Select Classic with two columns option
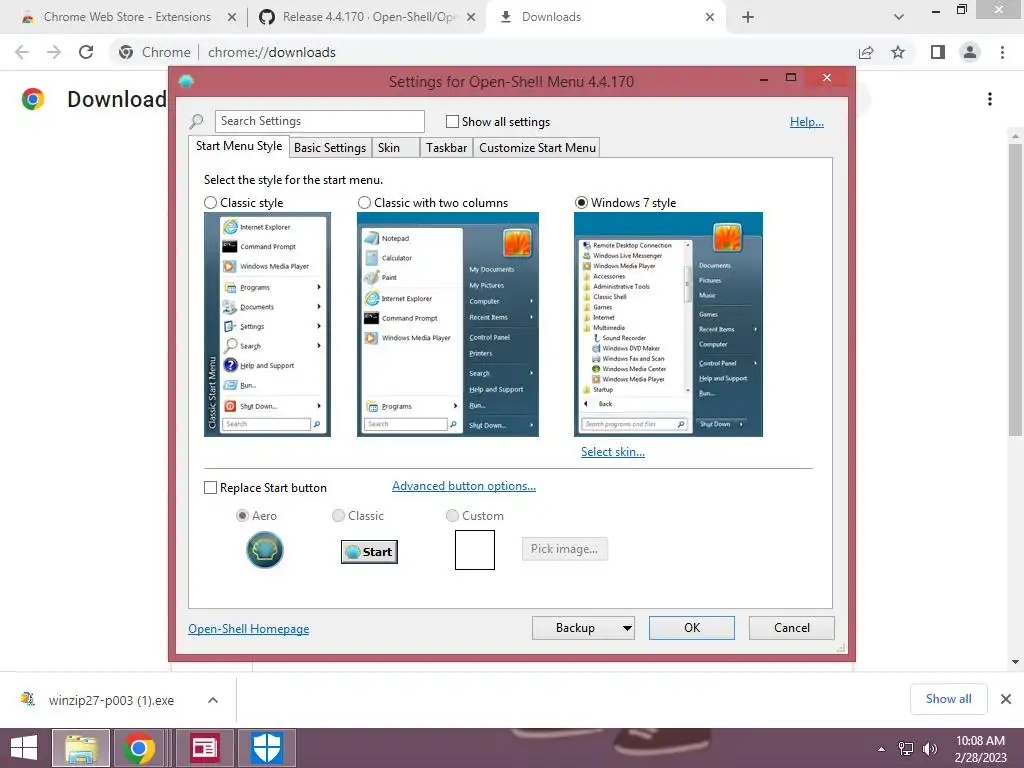Screen dimensions: 1024x768 tap(364, 203)
